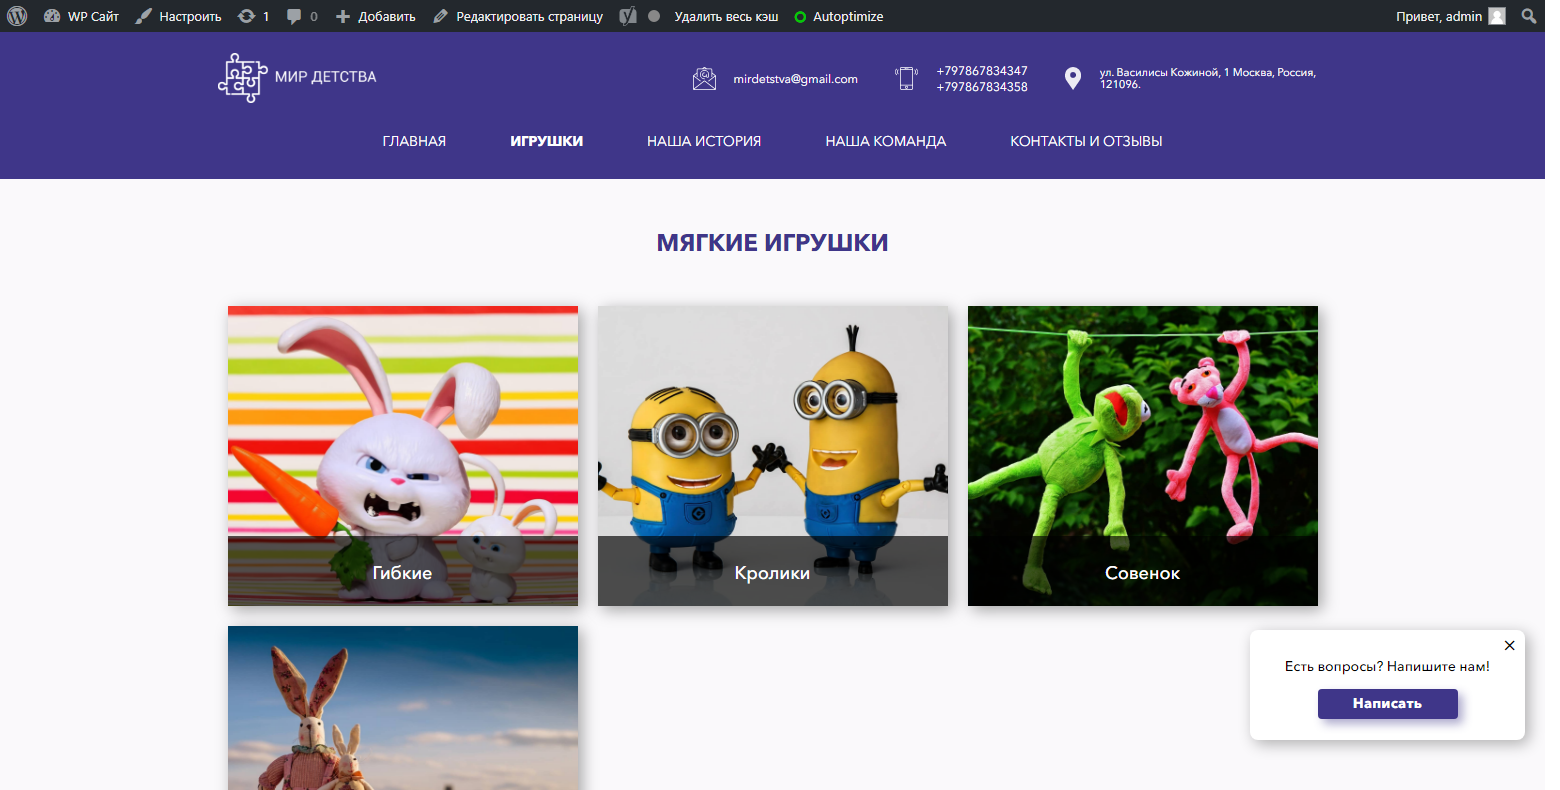Open the Yoast SEO icon
The width and height of the screenshot is (1560, 790).
tap(628, 16)
